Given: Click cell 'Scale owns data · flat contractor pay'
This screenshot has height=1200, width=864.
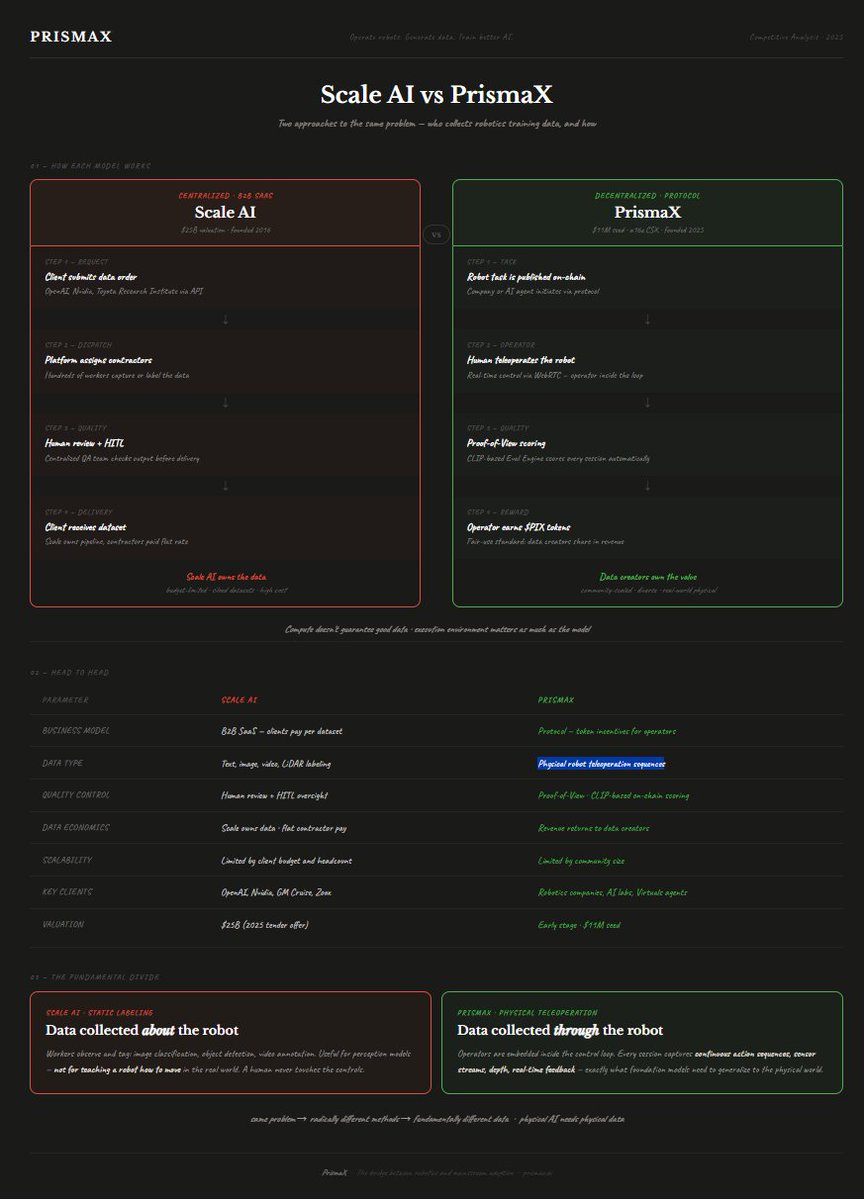Looking at the screenshot, I should tap(284, 828).
